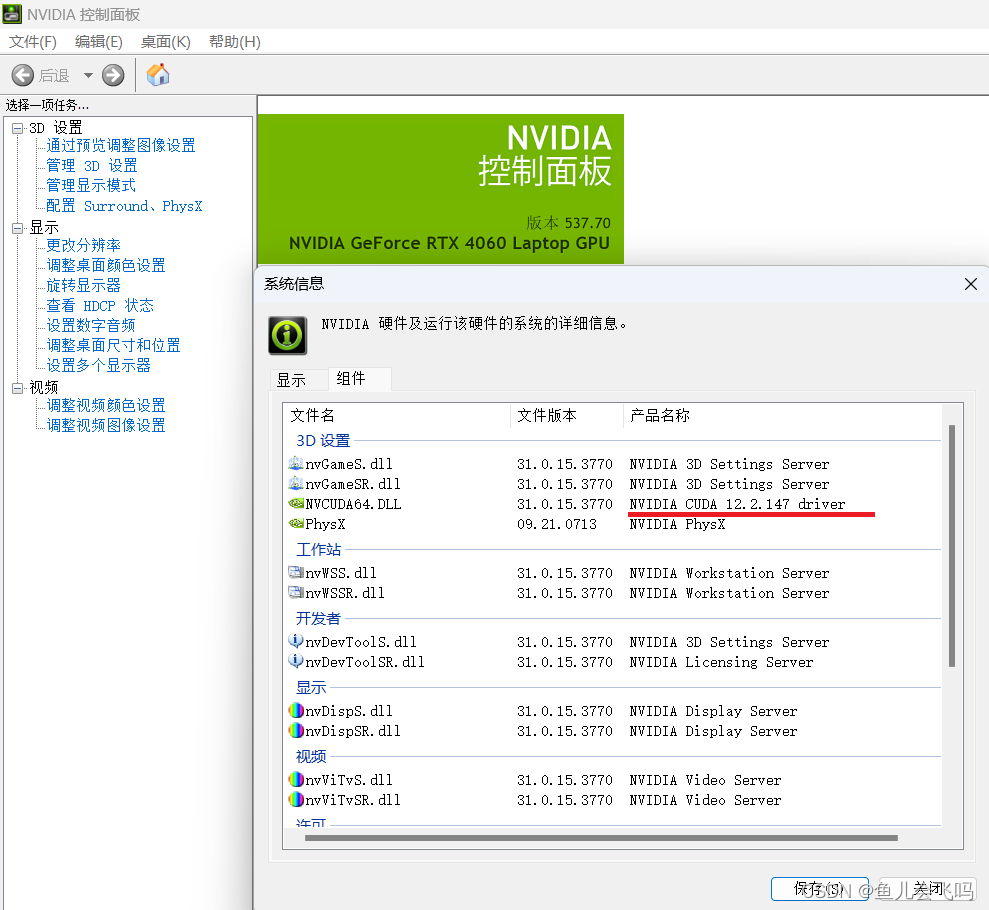
Task: Open the 文件(F) menu
Action: coord(33,42)
